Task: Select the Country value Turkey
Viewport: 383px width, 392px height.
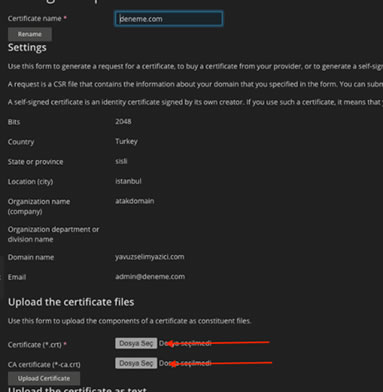Action: coord(126,141)
